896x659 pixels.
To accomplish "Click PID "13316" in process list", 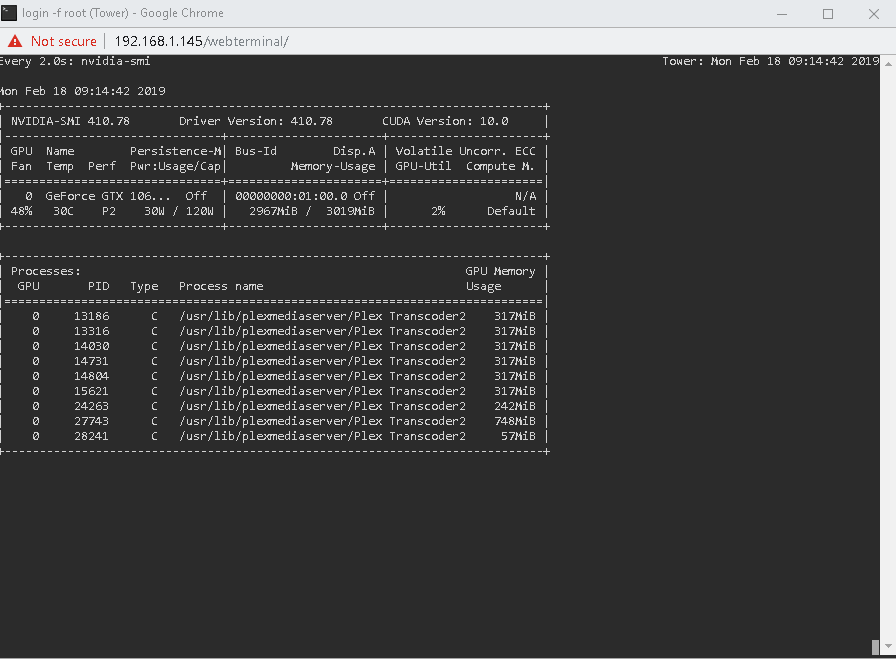I will pos(91,331).
